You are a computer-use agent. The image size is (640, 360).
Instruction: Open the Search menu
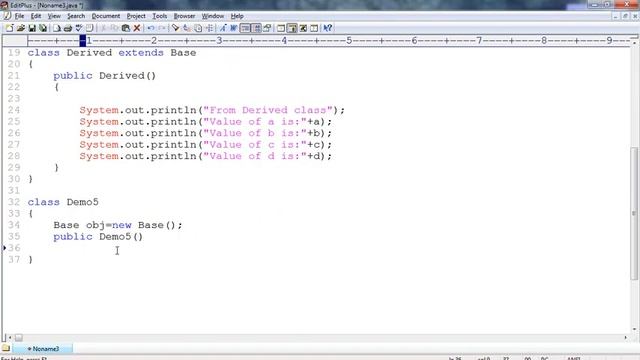(76, 16)
